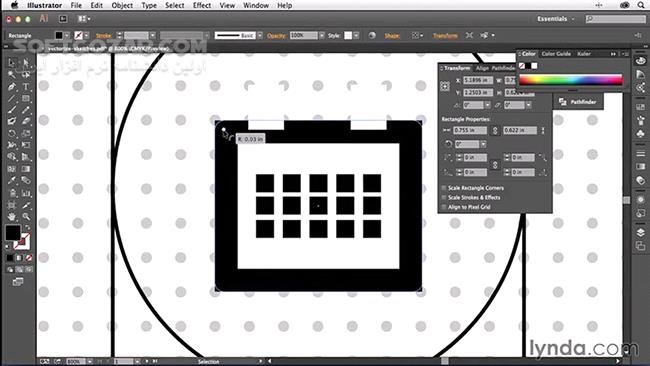Select the Lasso tool
The height and width of the screenshot is (366, 650).
26,75
